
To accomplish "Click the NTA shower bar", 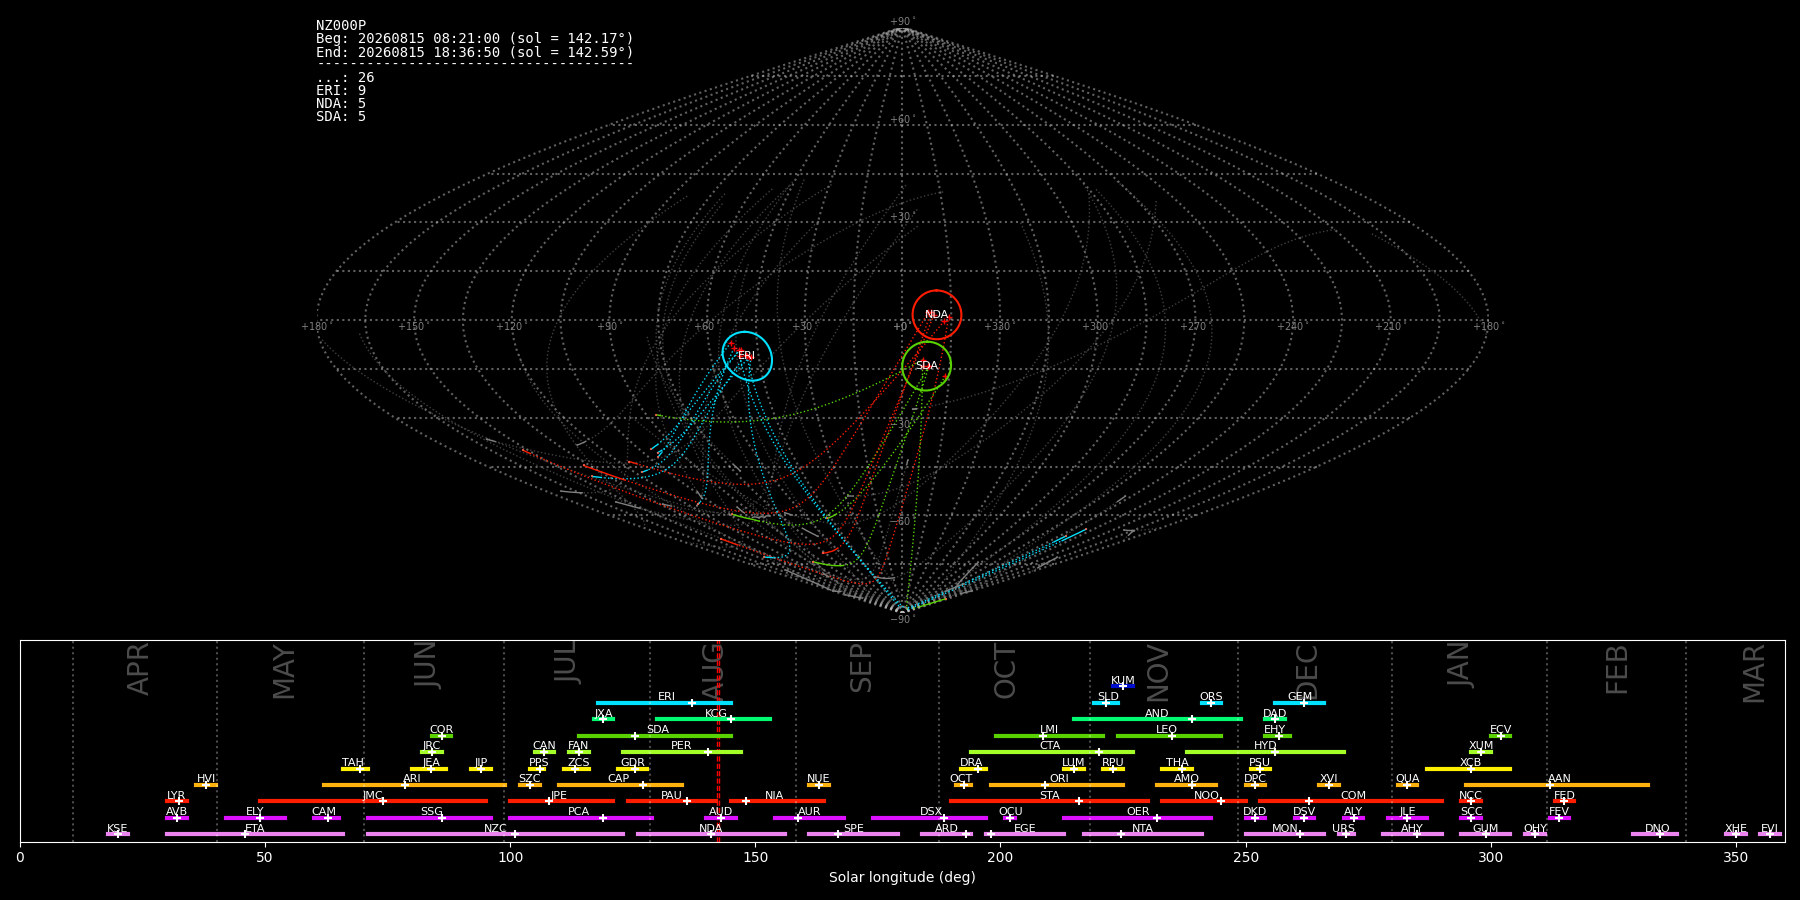I will coord(1142,834).
